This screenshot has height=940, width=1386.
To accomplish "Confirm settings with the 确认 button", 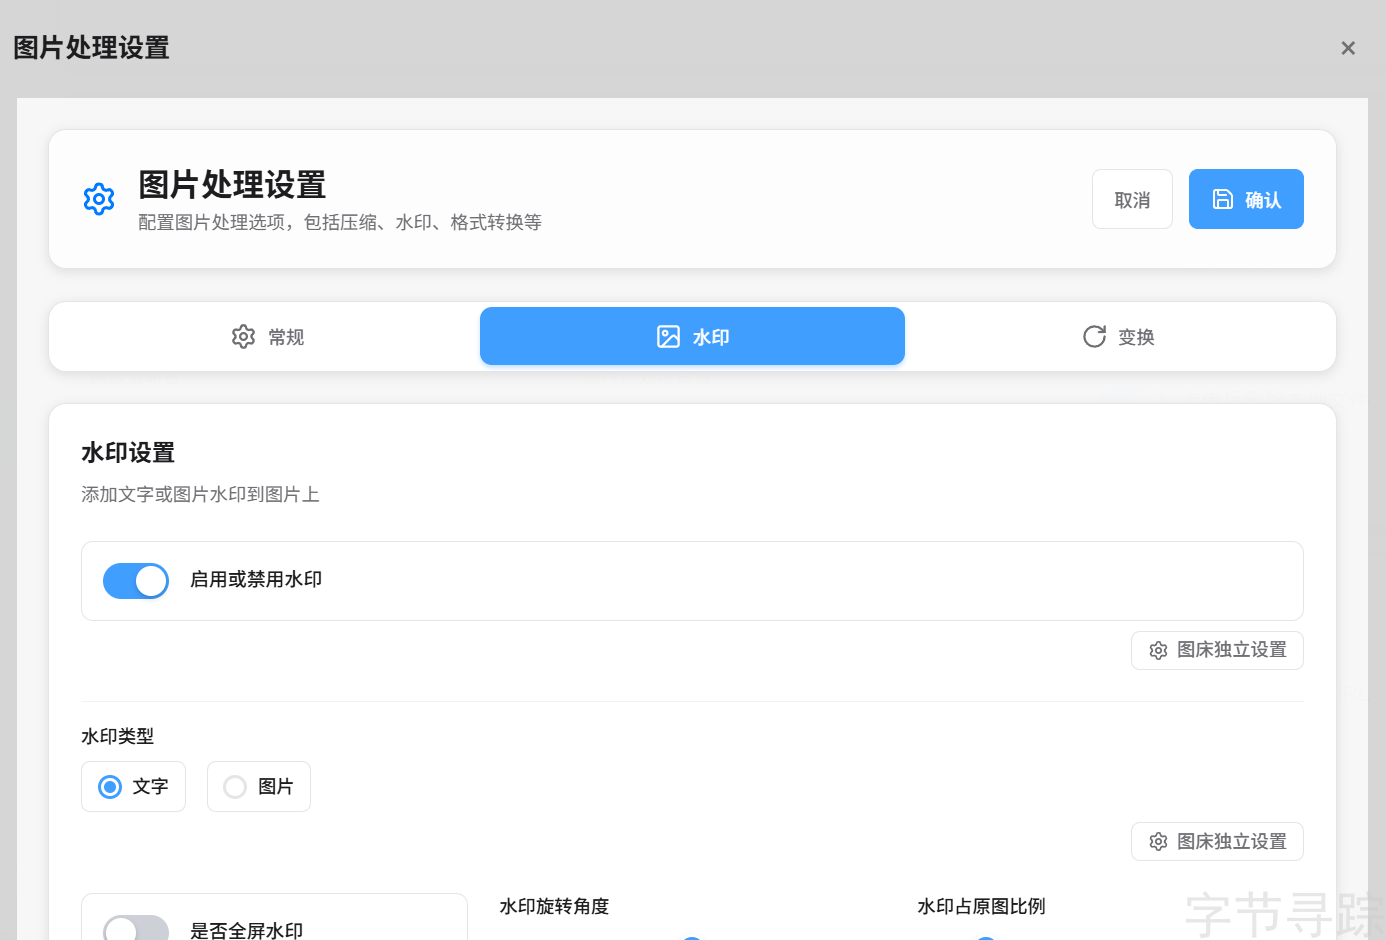I will coord(1246,199).
